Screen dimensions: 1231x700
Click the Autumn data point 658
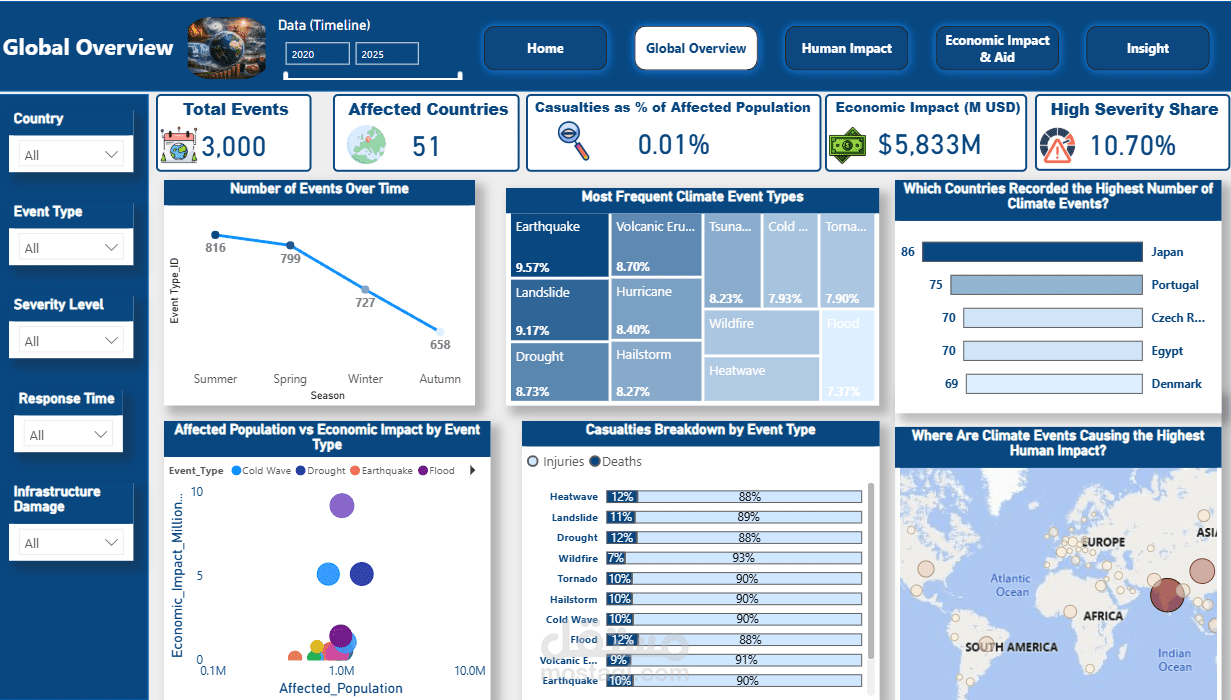point(440,331)
